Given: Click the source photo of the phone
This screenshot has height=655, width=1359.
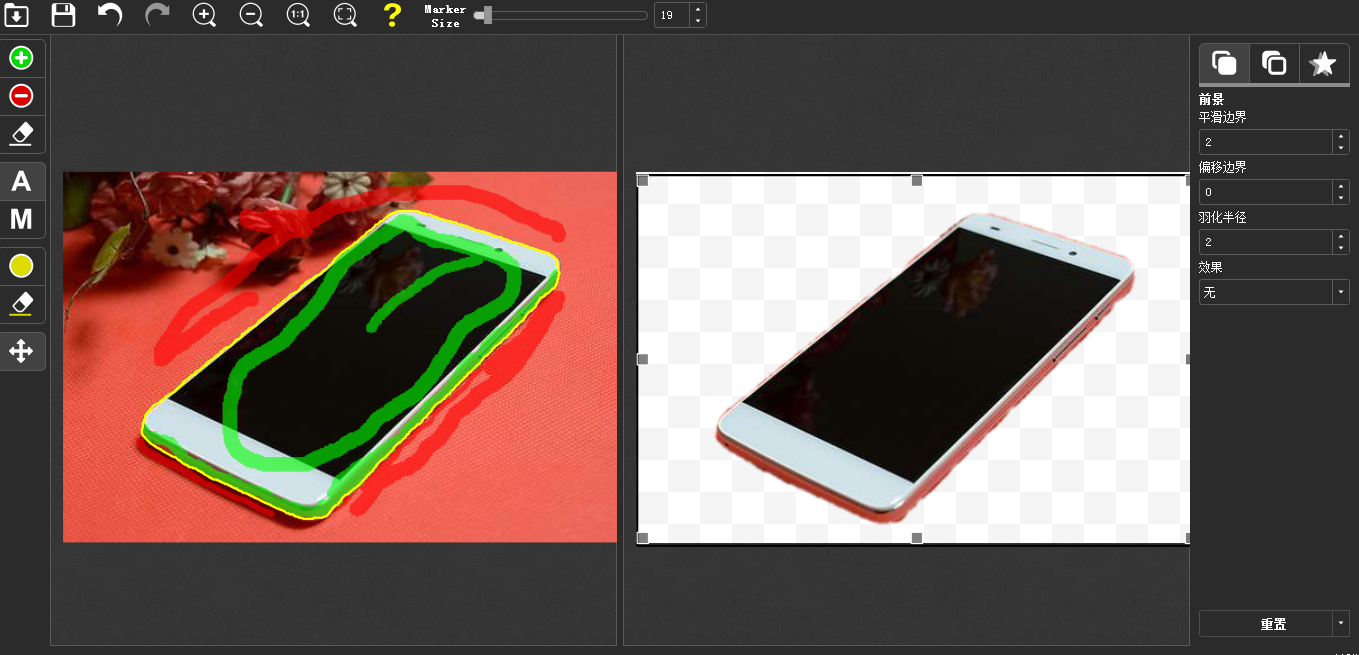Looking at the screenshot, I should coord(340,357).
